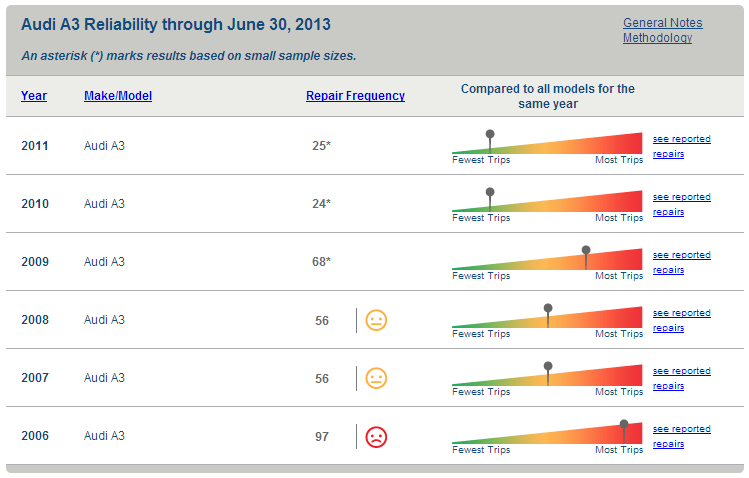Click the neutral face icon for 2008

376,320
